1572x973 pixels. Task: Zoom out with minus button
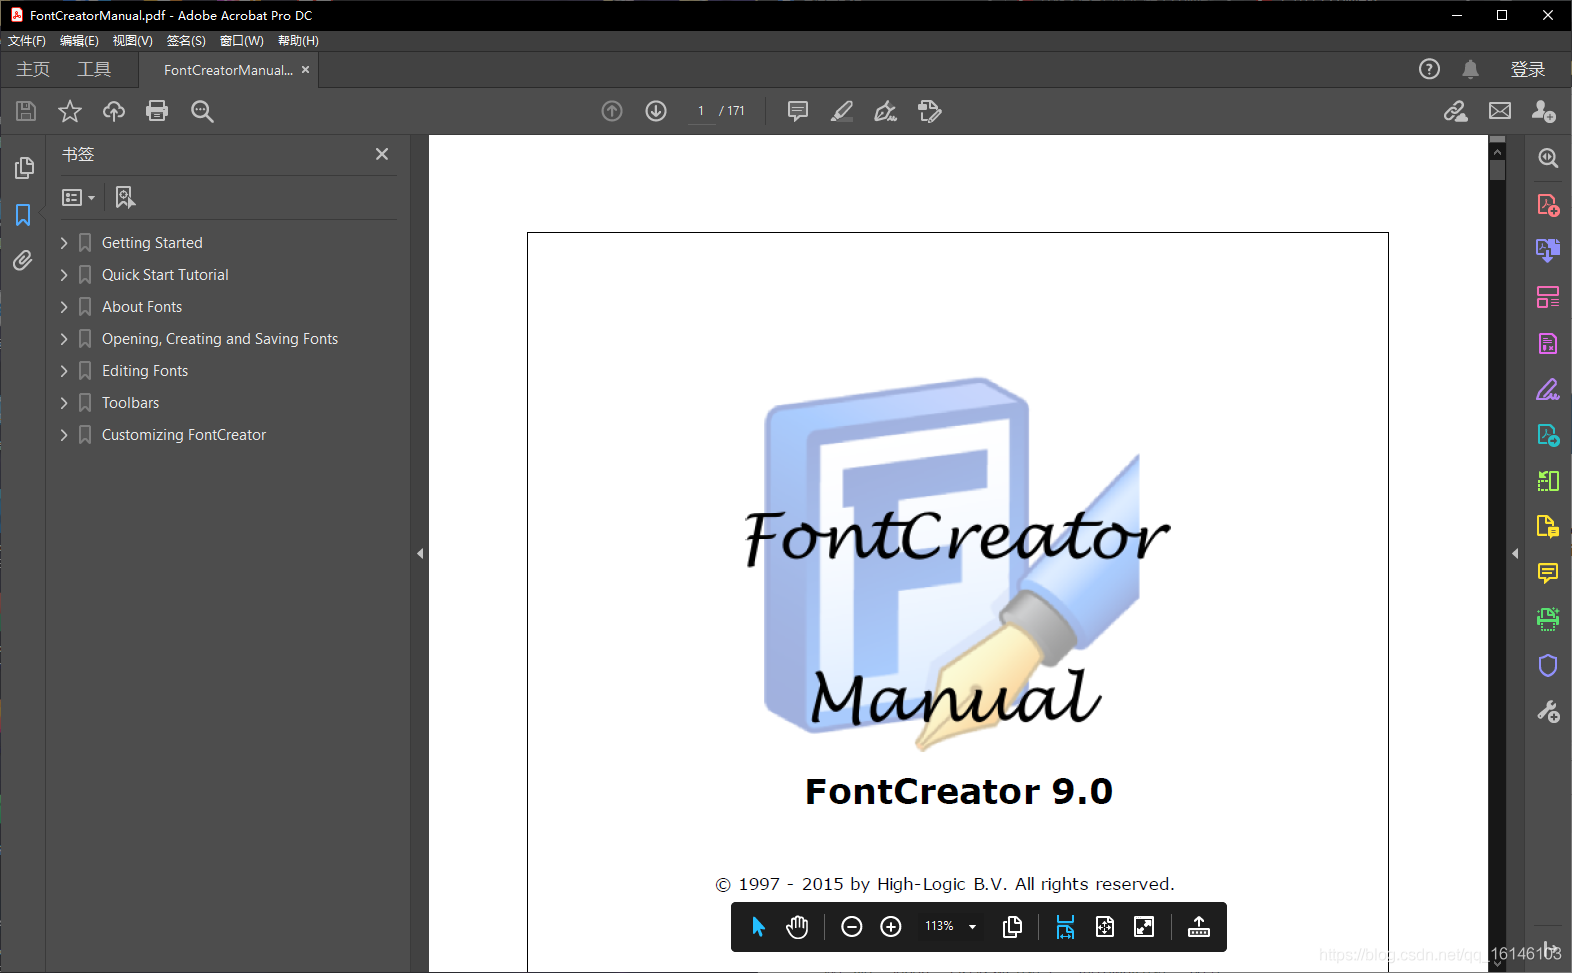point(852,927)
